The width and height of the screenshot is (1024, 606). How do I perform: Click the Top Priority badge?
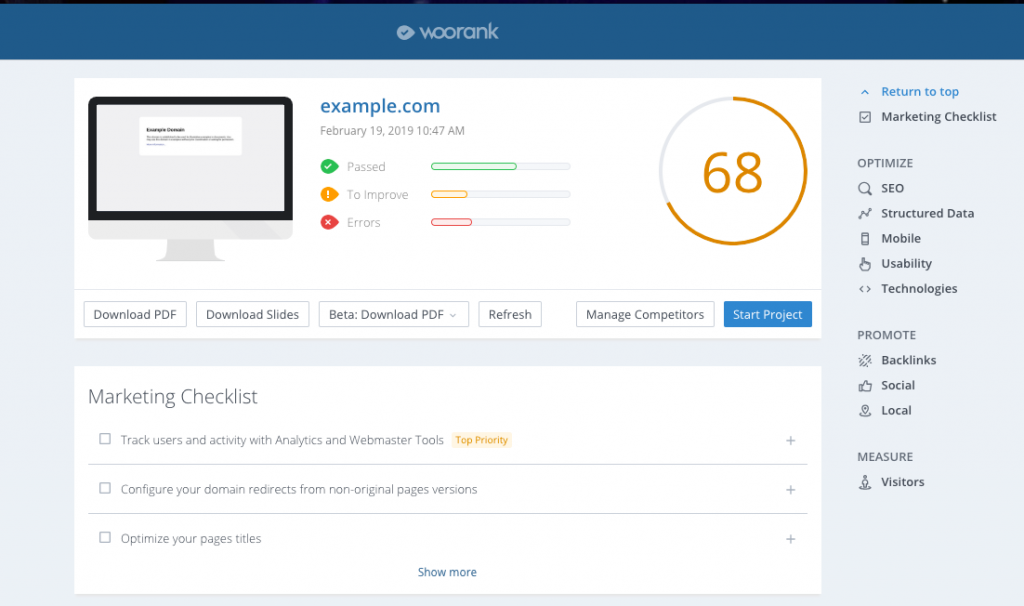point(481,440)
